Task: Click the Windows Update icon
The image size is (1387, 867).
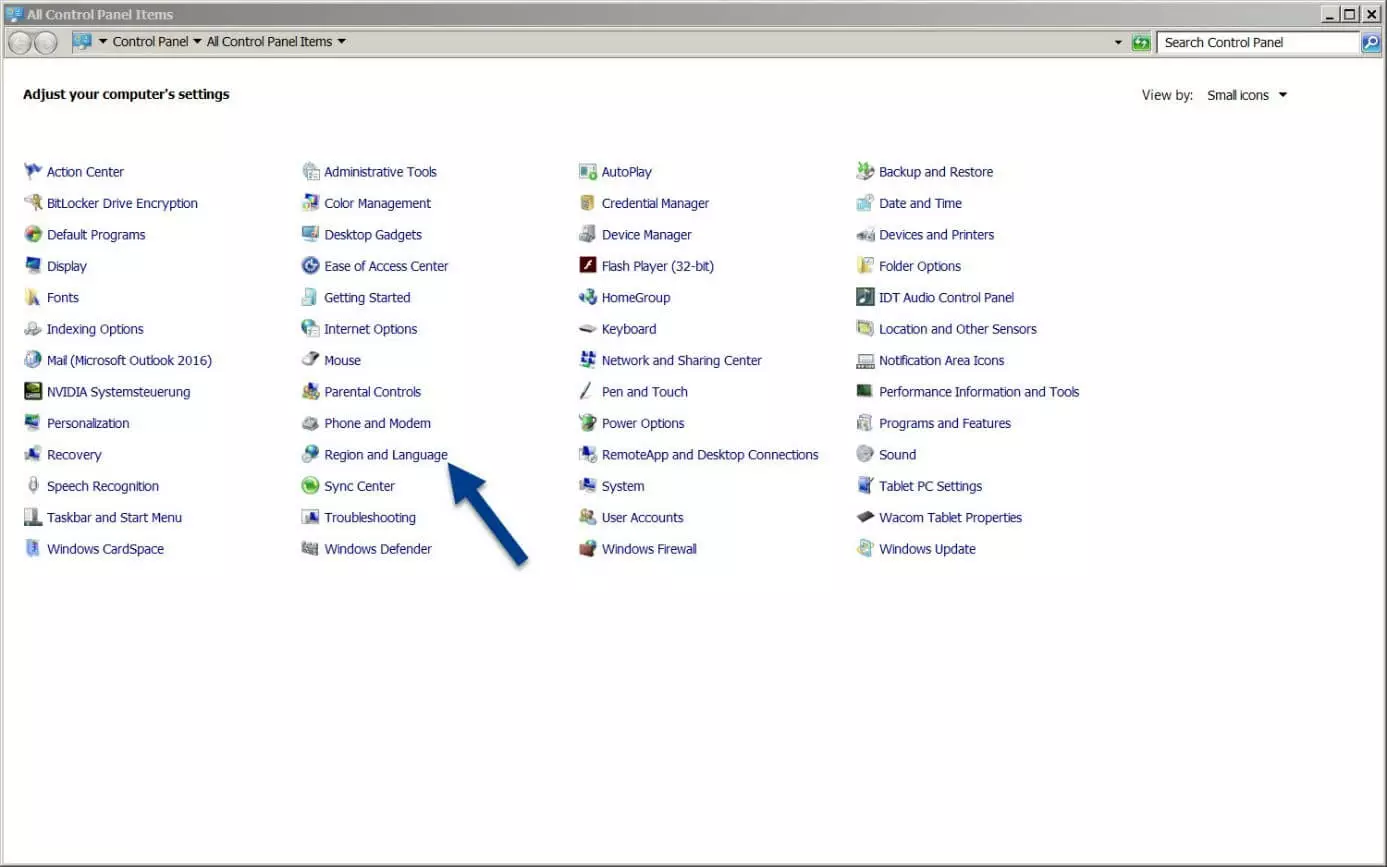Action: pyautogui.click(x=865, y=549)
